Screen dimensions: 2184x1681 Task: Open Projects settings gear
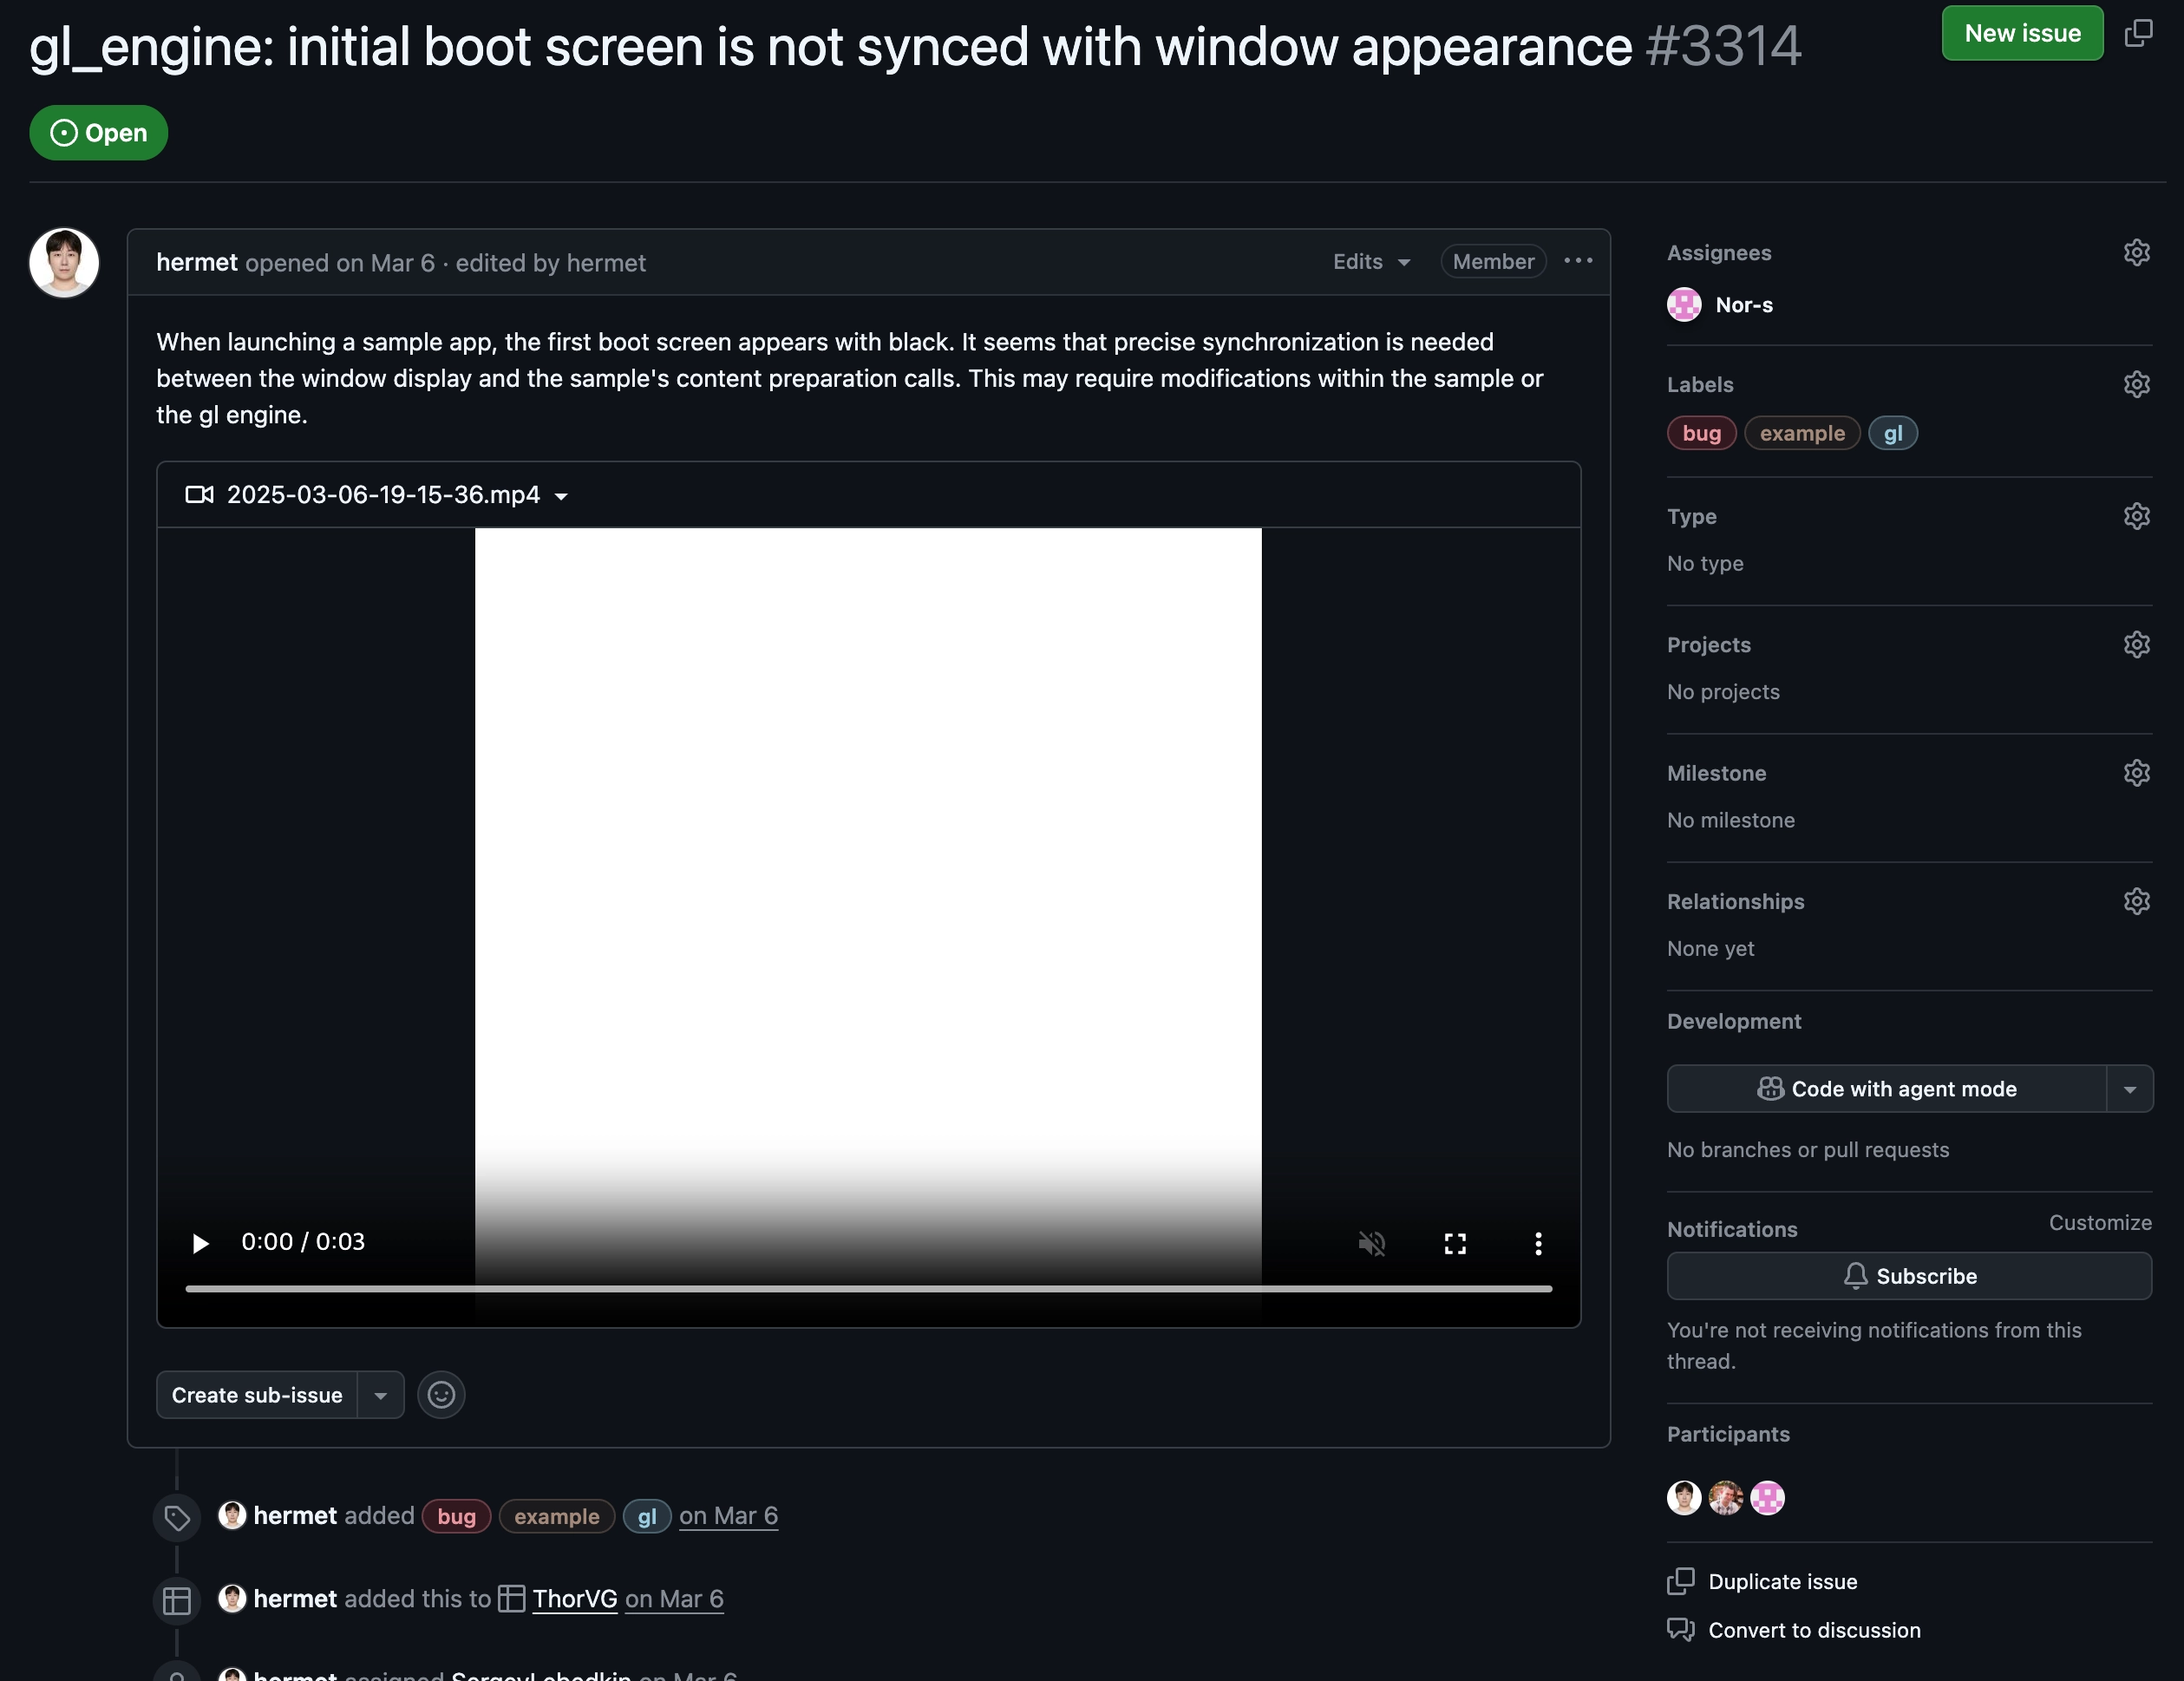2137,644
